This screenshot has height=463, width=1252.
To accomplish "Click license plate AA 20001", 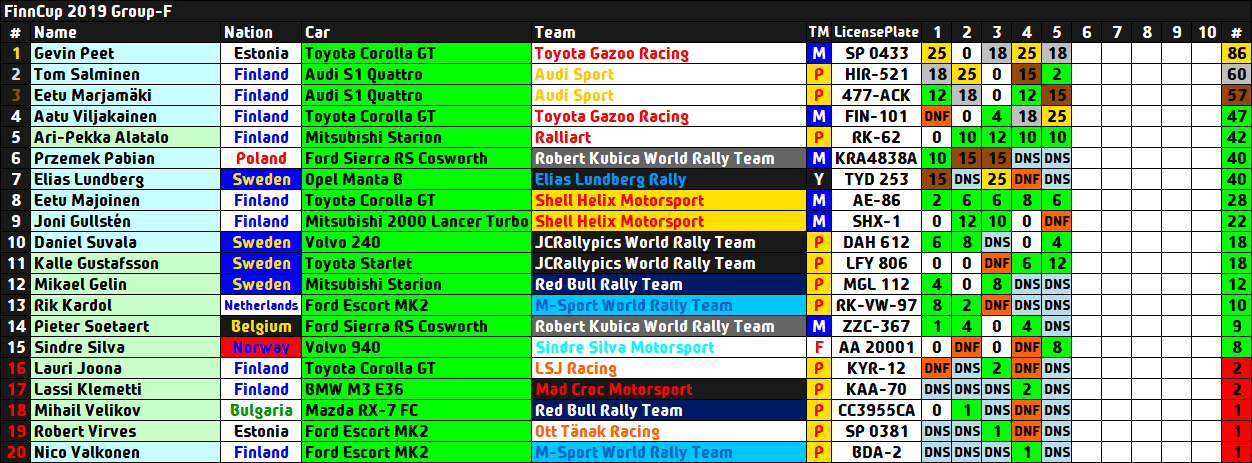I will point(876,347).
